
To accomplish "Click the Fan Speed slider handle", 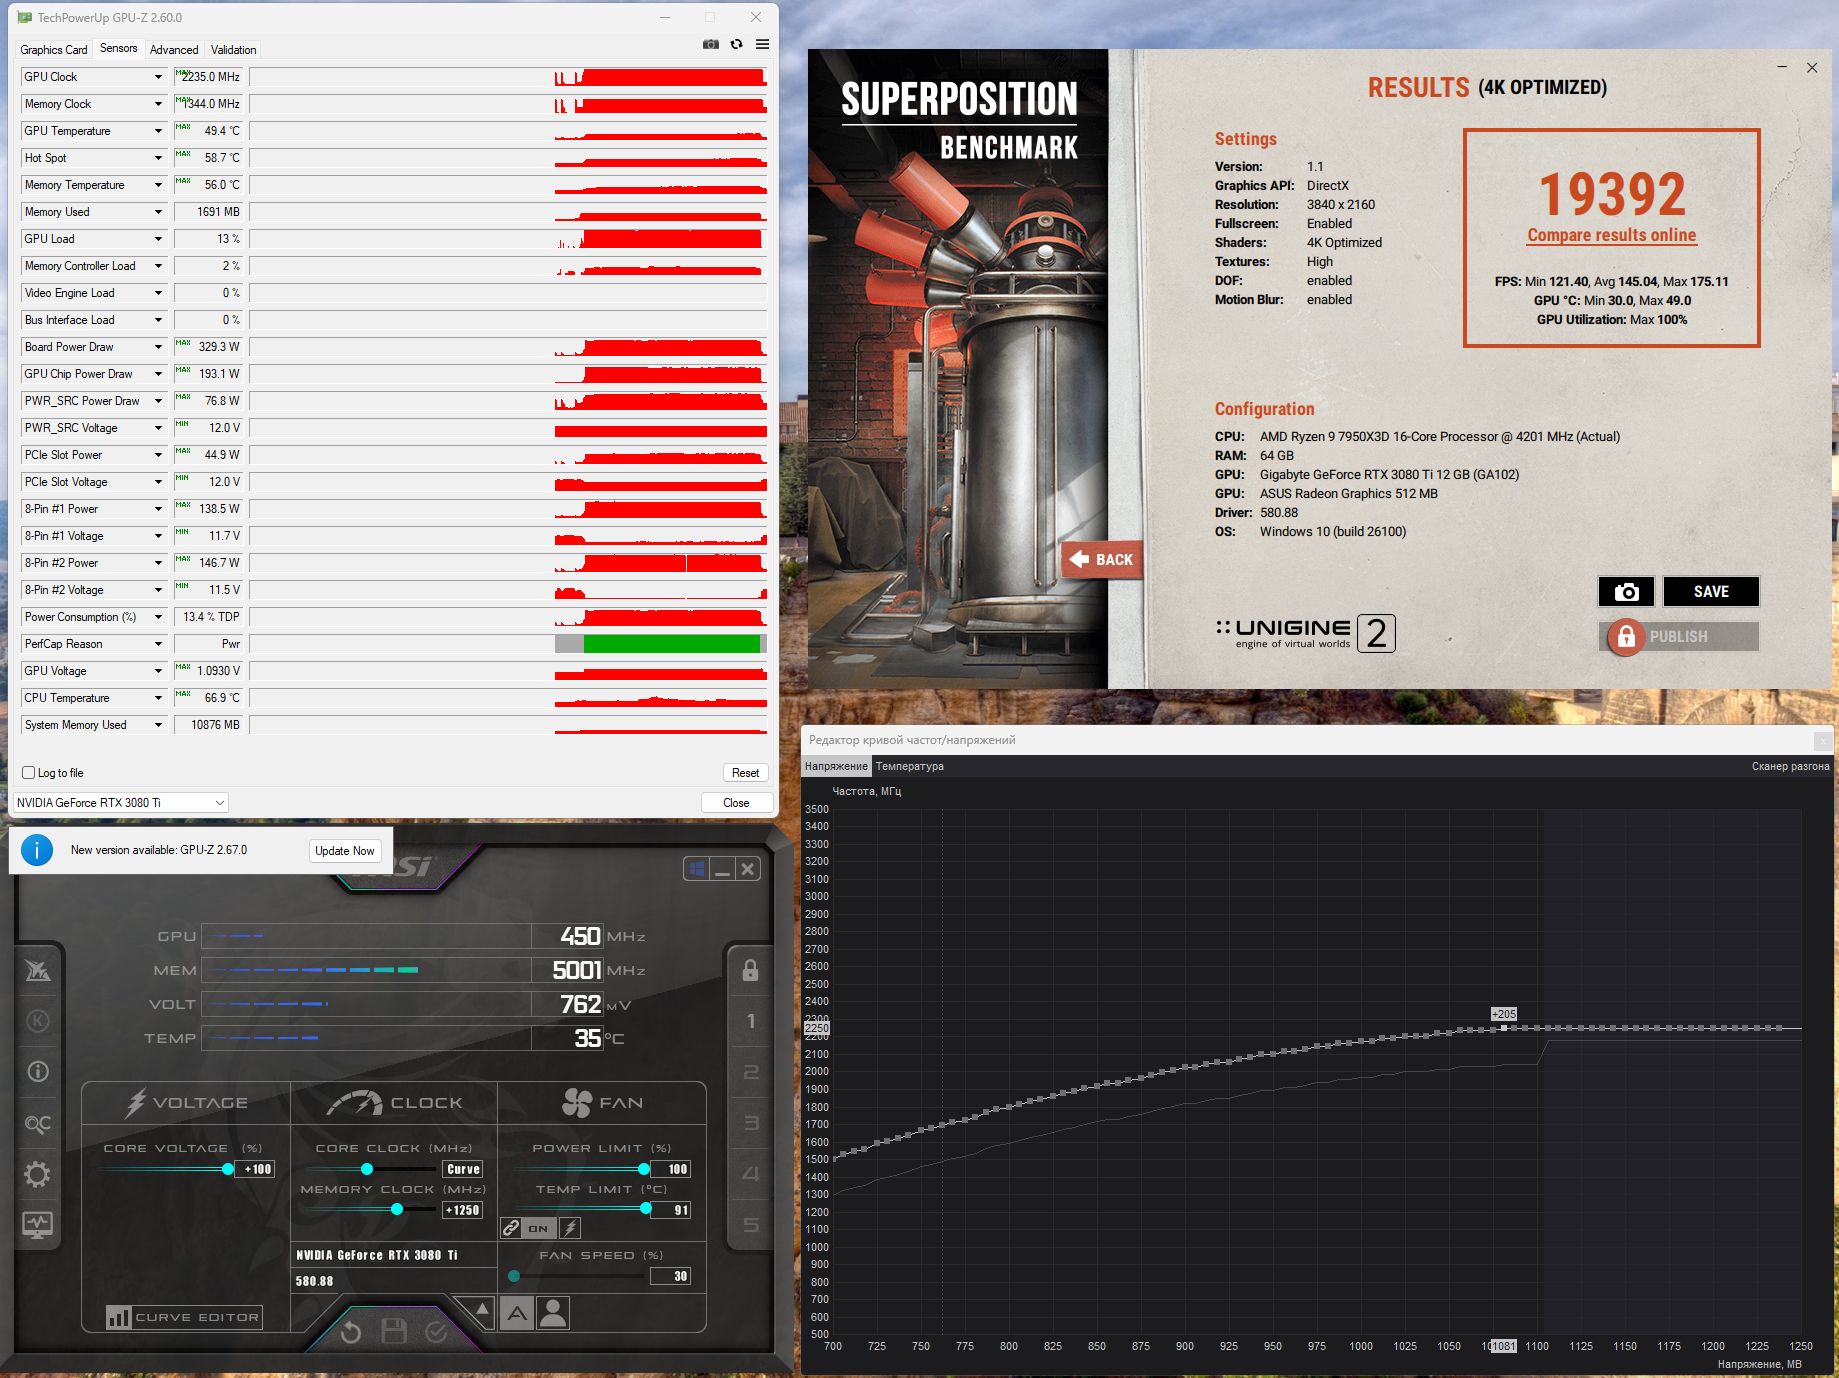I will tap(514, 1277).
